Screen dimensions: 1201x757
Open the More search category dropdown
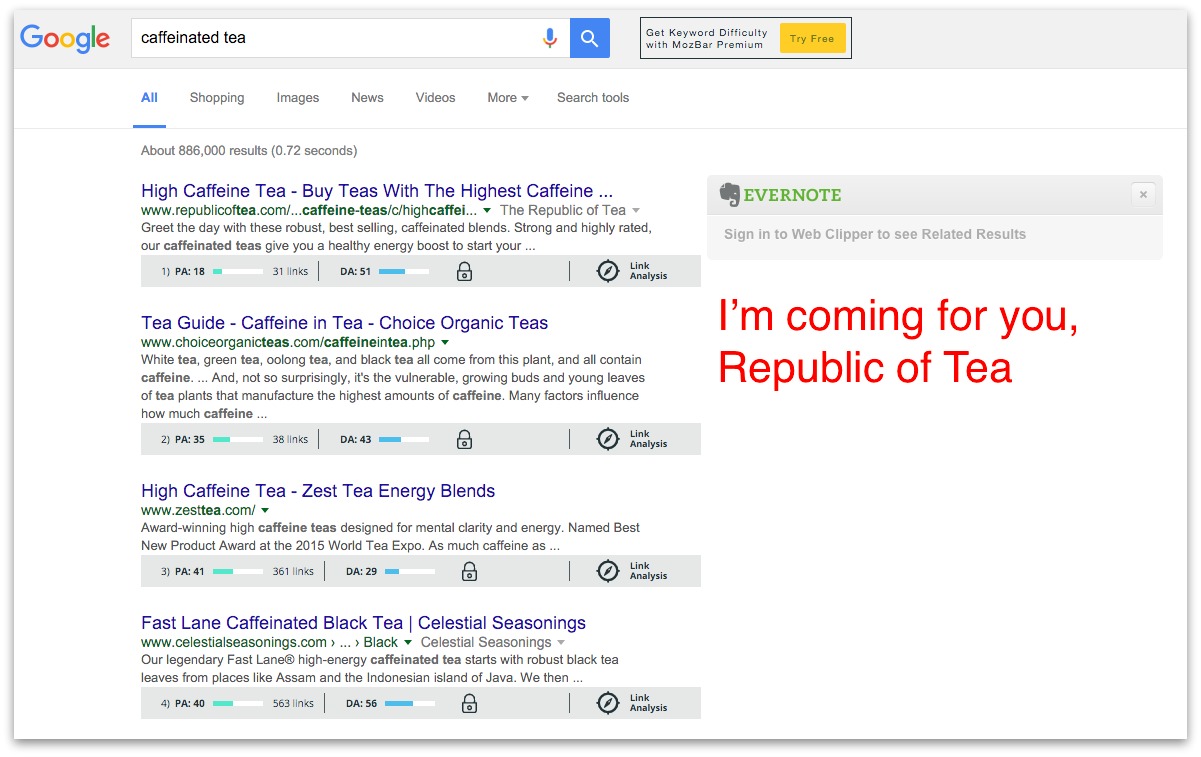(x=508, y=98)
